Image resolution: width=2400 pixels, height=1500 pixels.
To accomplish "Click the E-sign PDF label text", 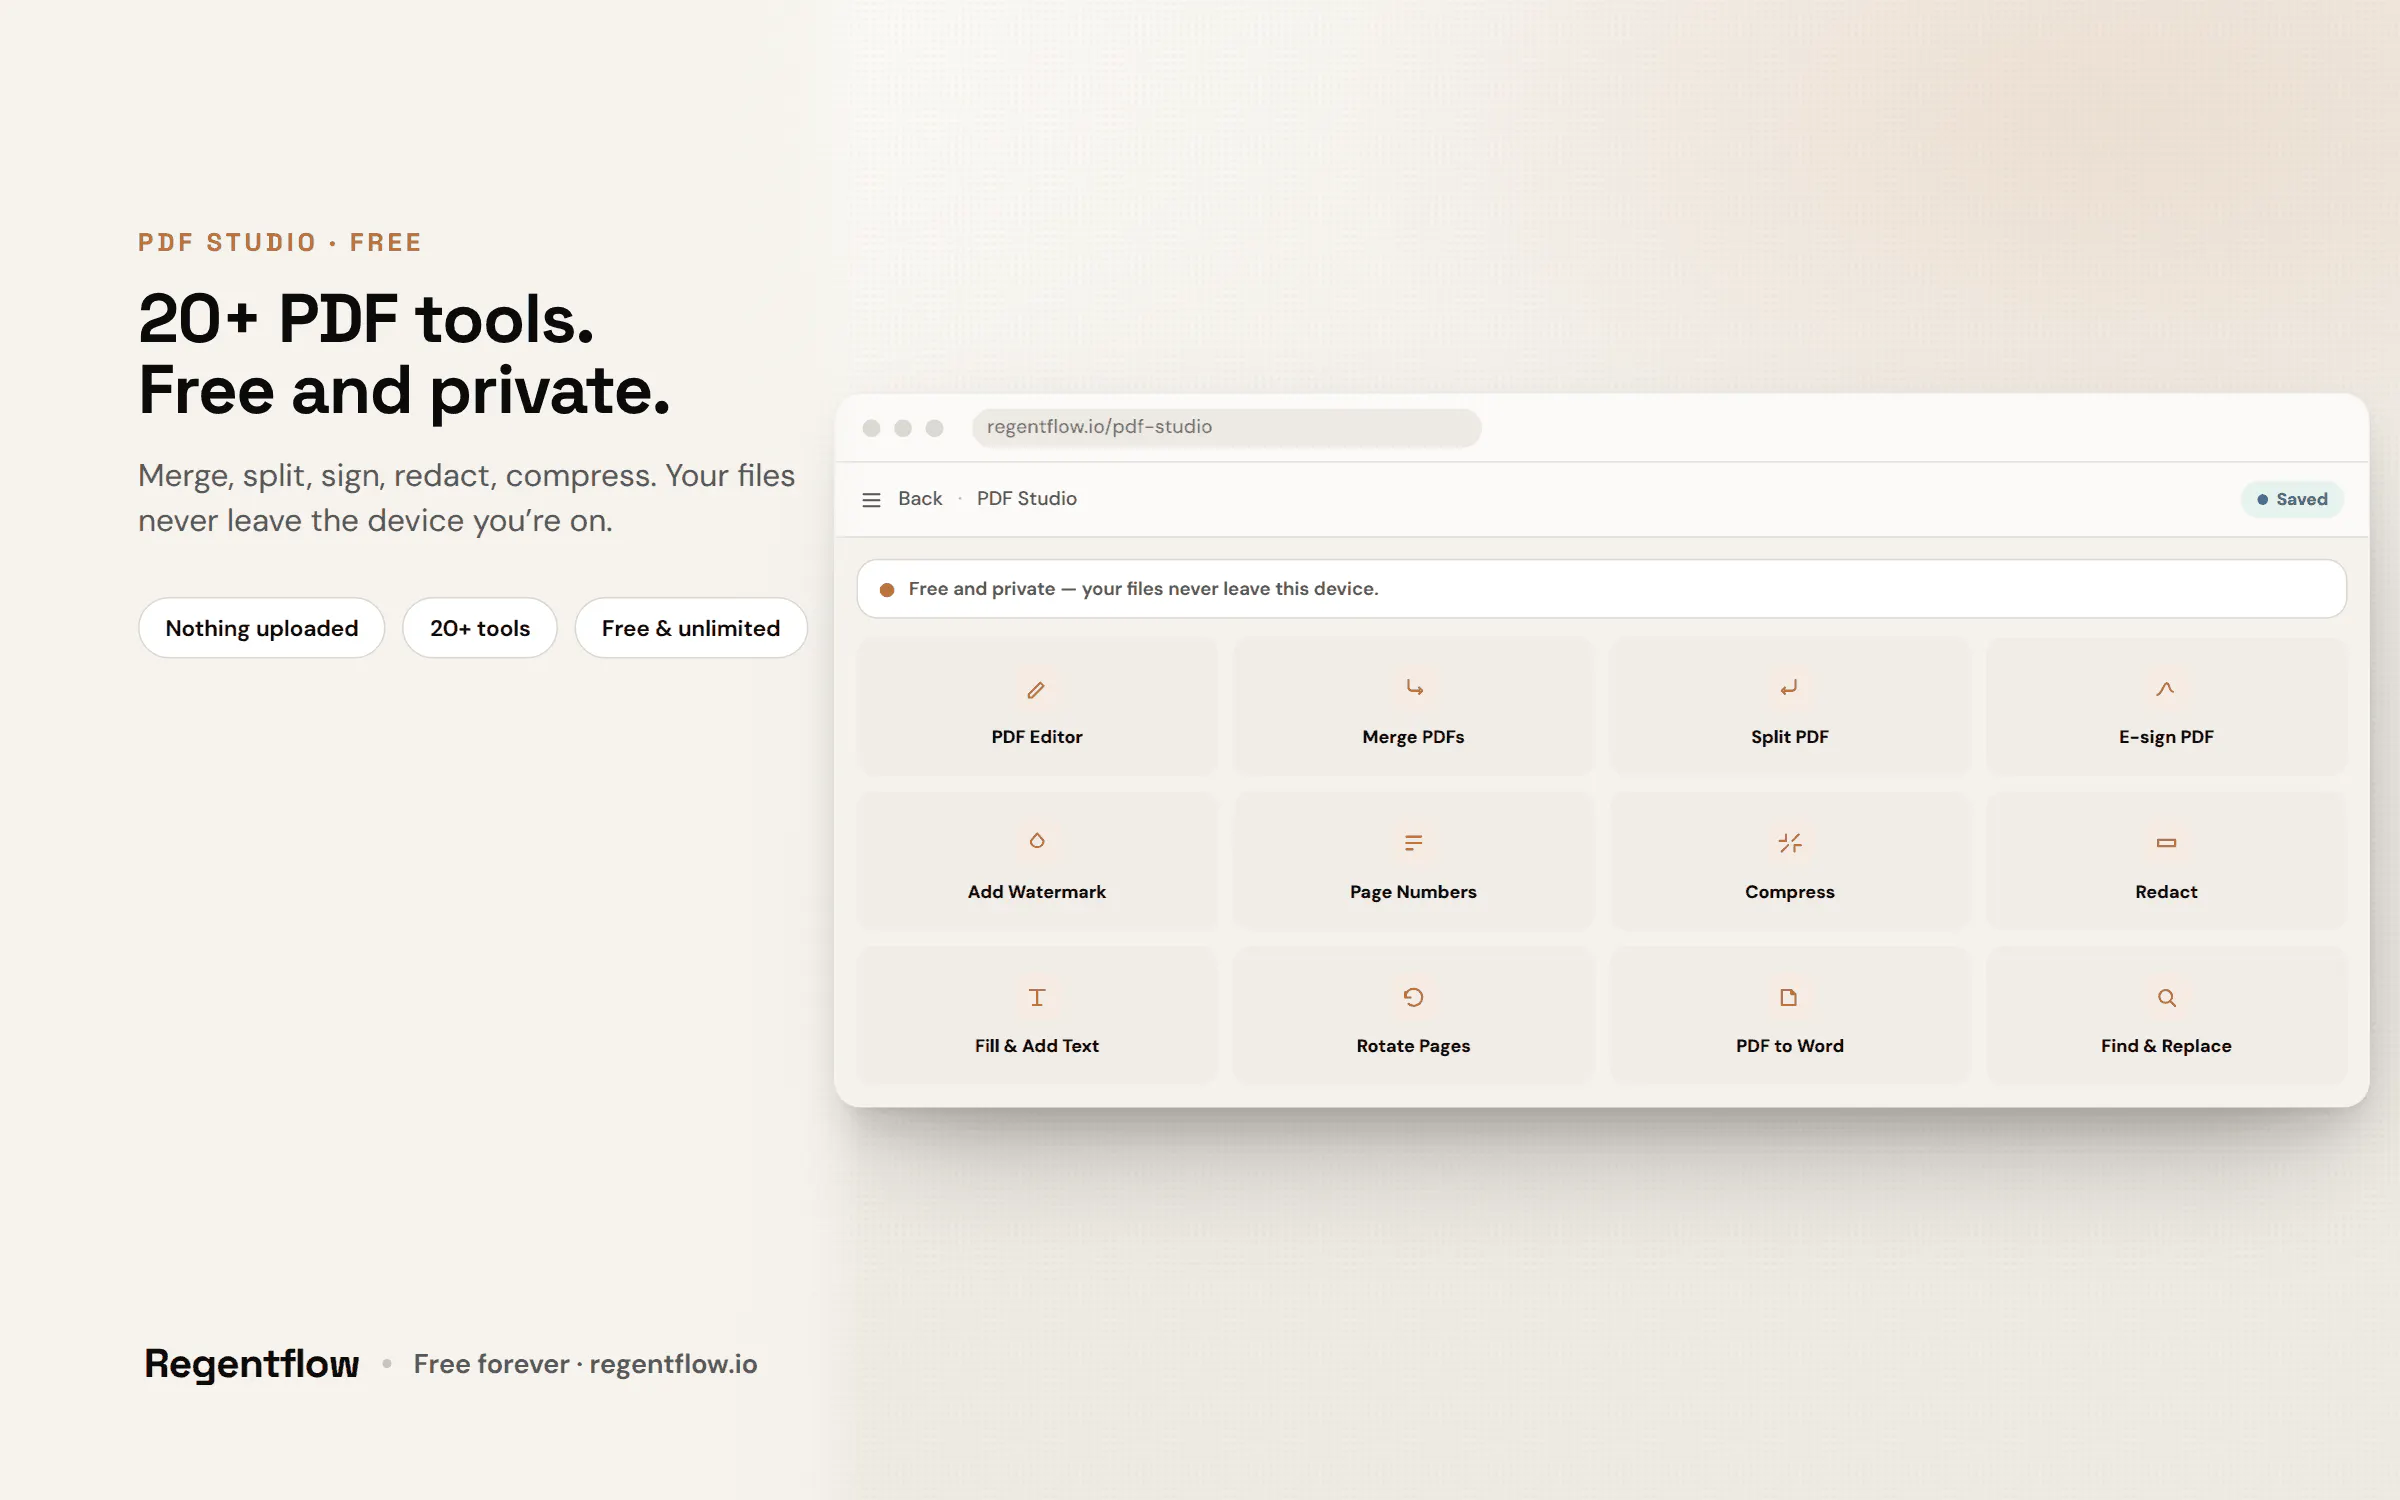I will coord(2166,737).
